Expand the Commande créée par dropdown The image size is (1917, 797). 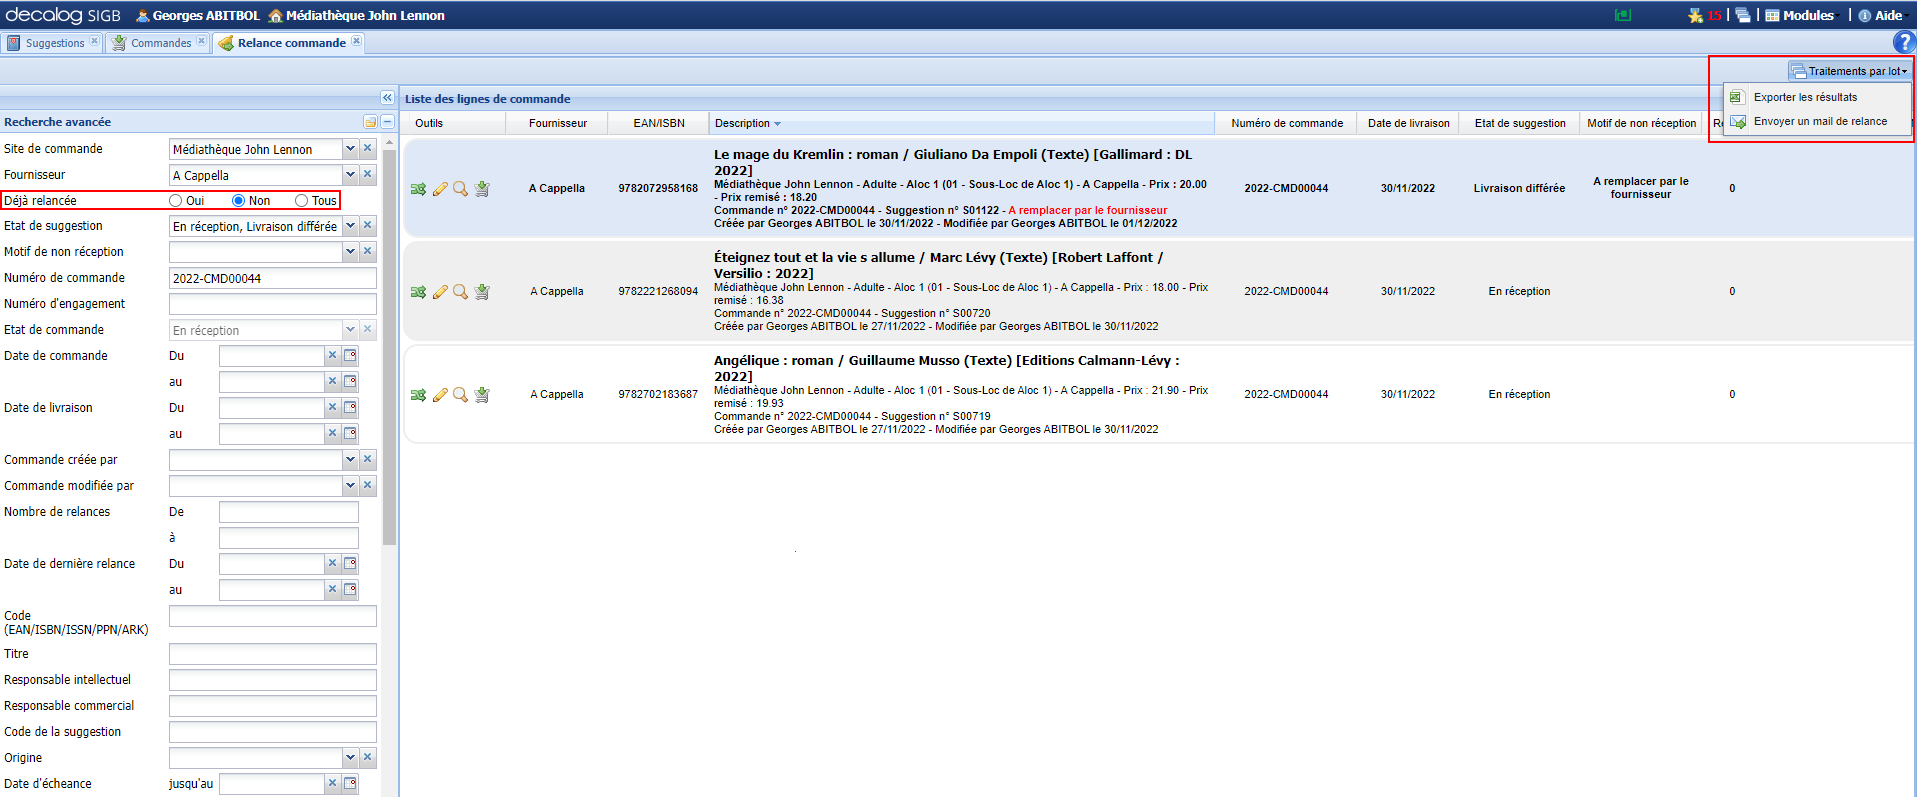click(350, 460)
